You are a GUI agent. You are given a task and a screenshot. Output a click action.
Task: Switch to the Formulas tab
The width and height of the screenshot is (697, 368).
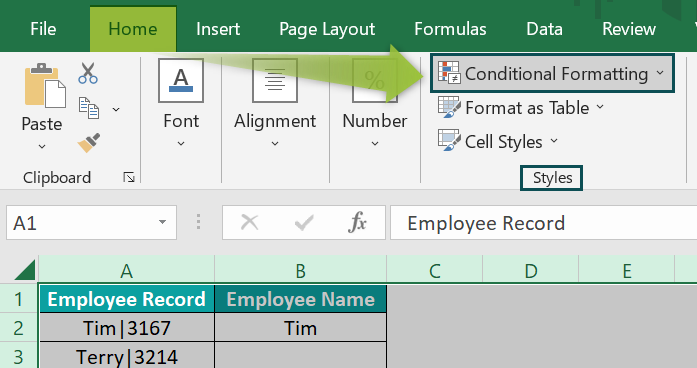click(450, 29)
